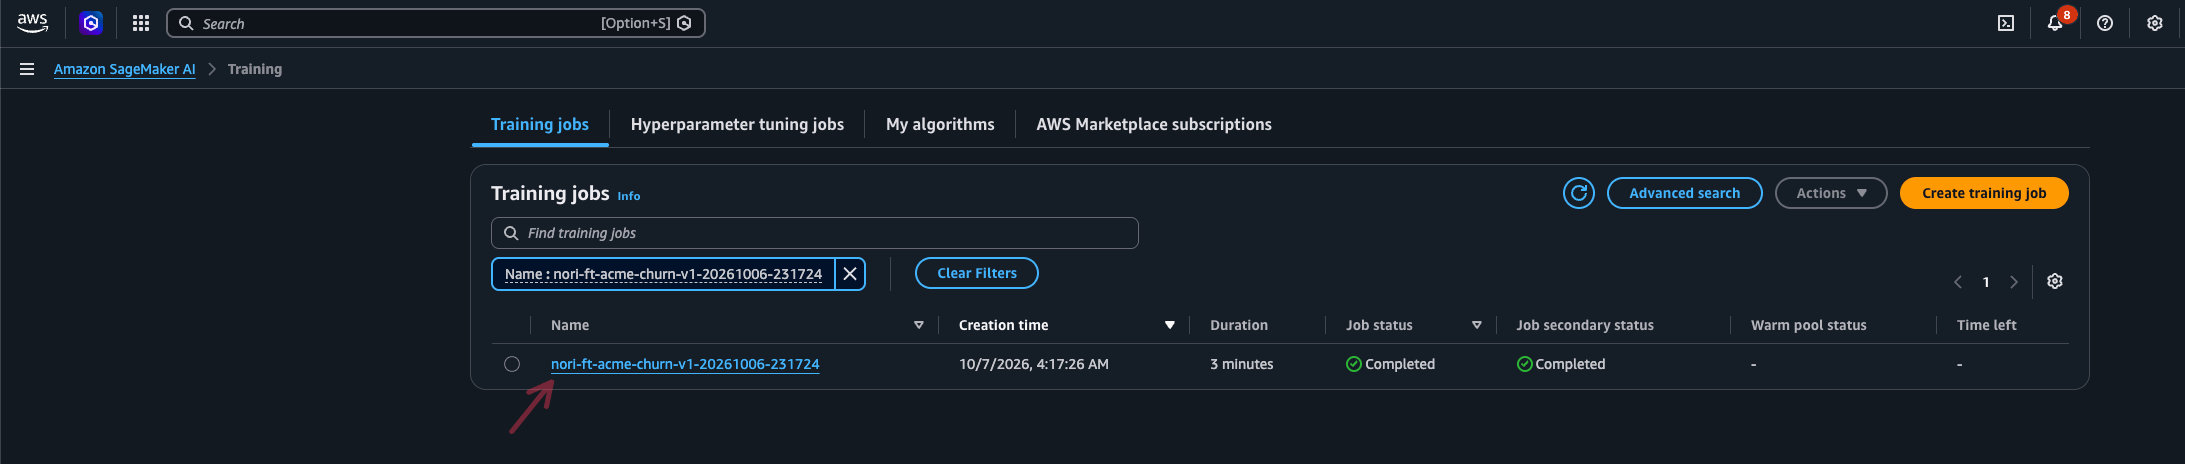The height and width of the screenshot is (464, 2185).
Task: Open table preferences gear icon
Action: (x=2055, y=281)
